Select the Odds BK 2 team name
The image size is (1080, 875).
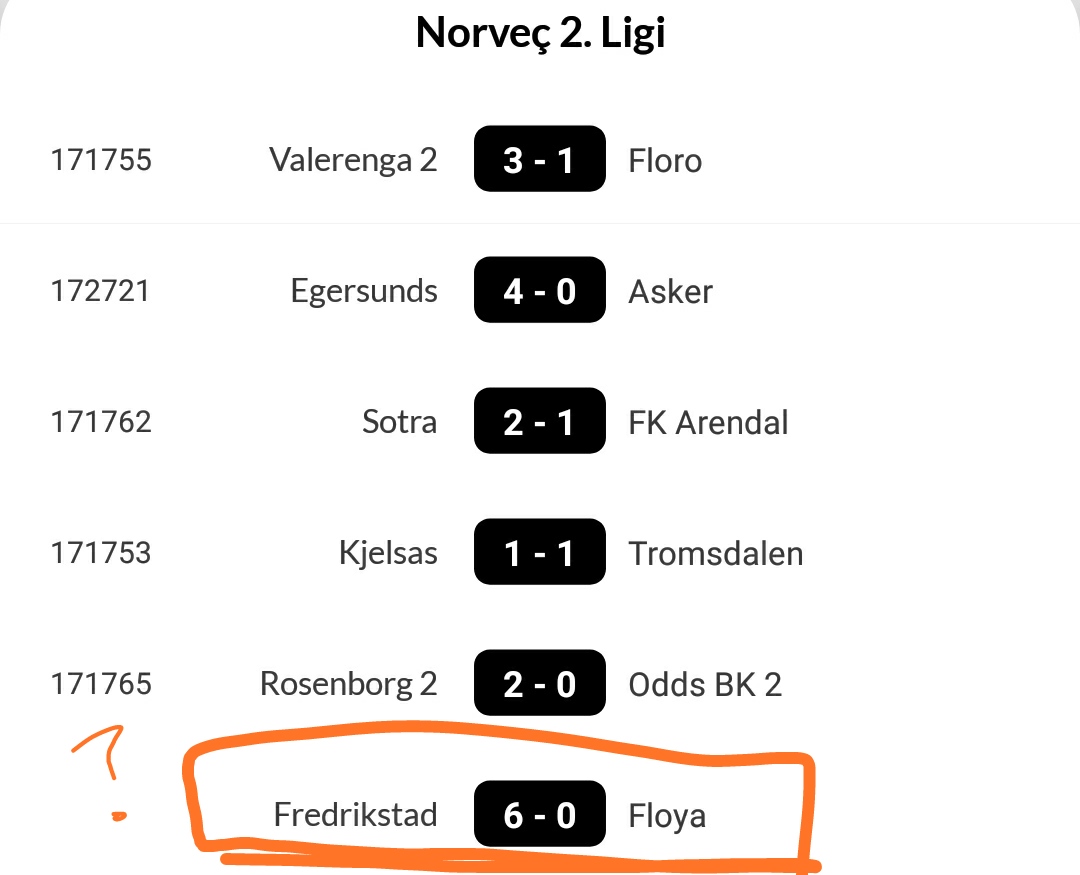(x=705, y=683)
